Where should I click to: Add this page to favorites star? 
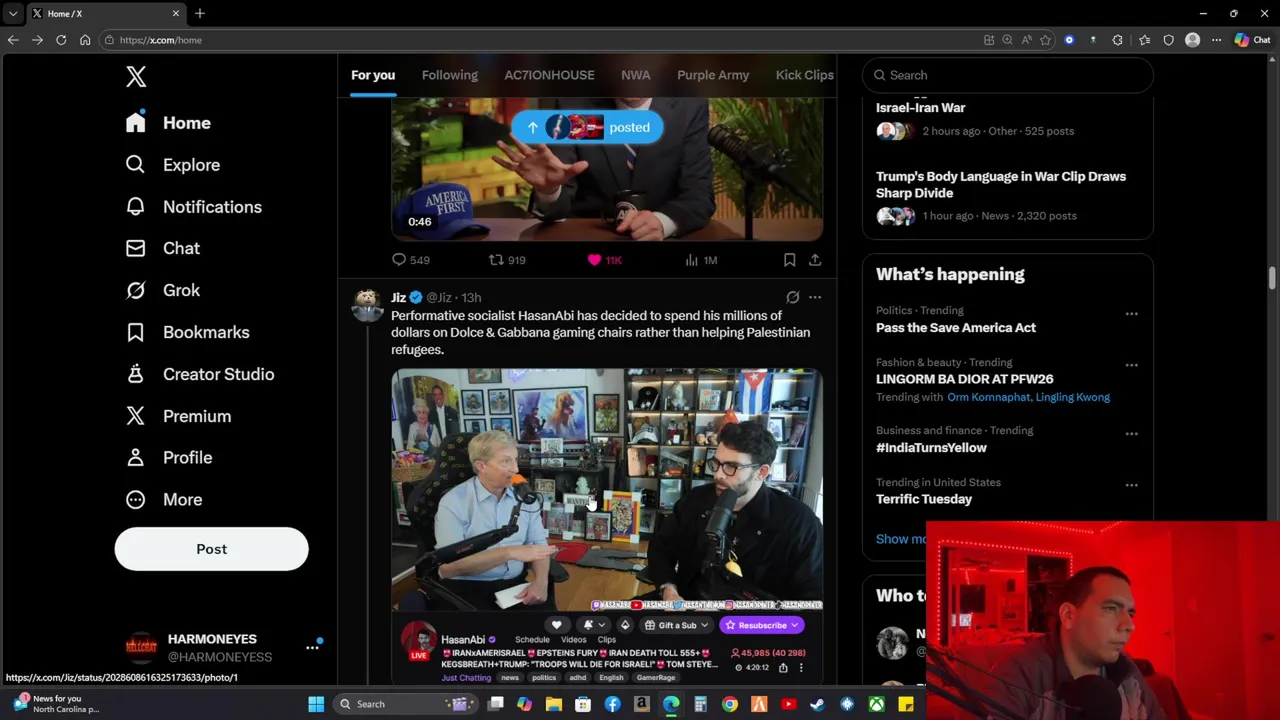pyautogui.click(x=1045, y=40)
